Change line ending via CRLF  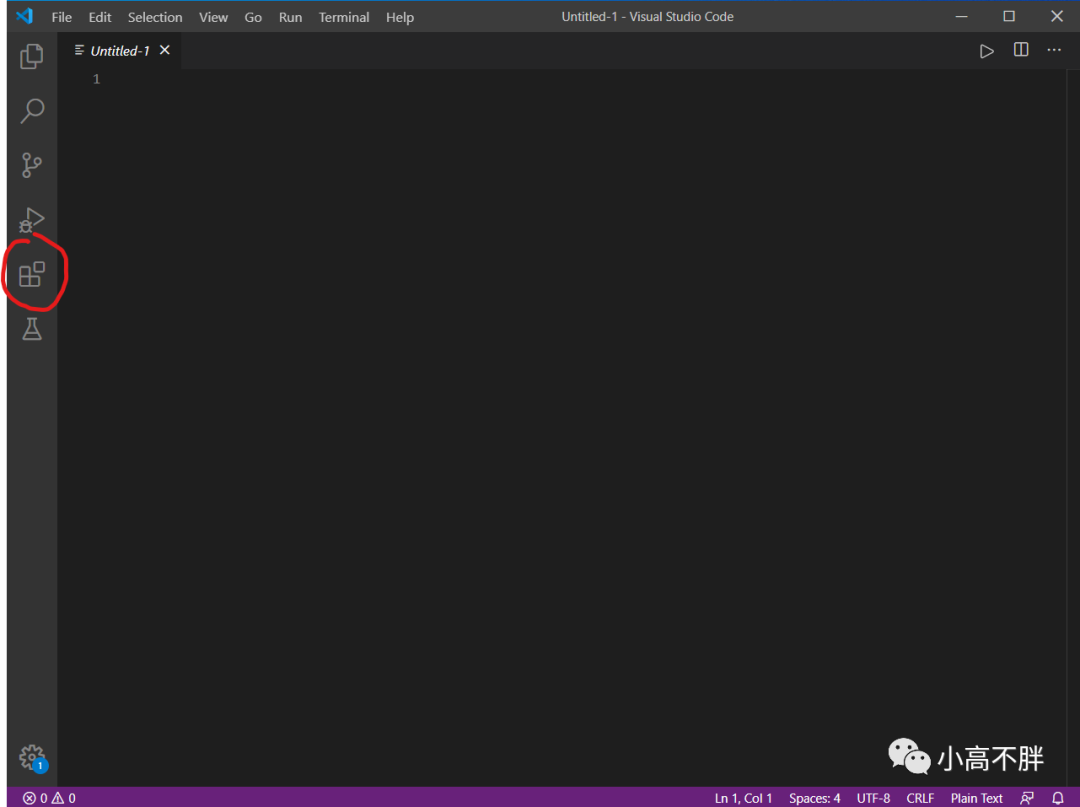[920, 798]
